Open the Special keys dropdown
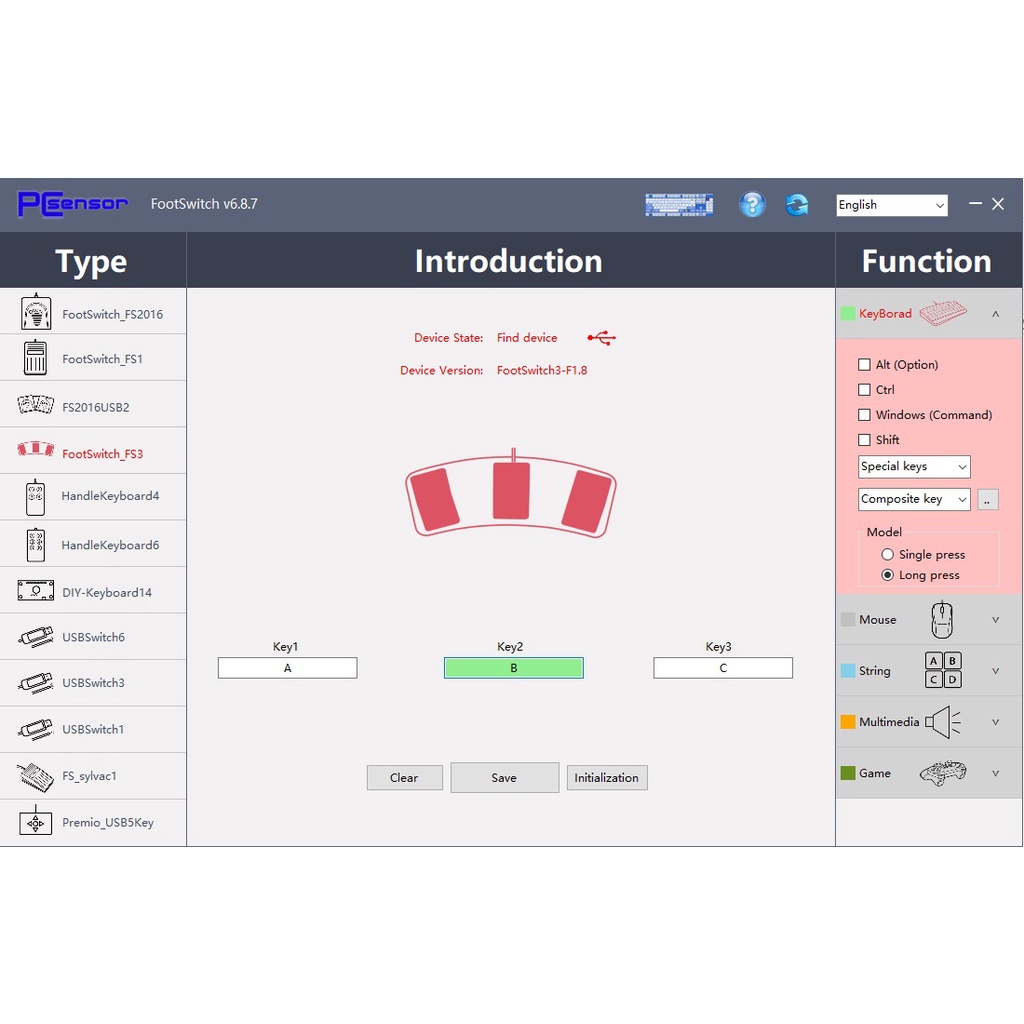1024x1024 pixels. [x=914, y=467]
